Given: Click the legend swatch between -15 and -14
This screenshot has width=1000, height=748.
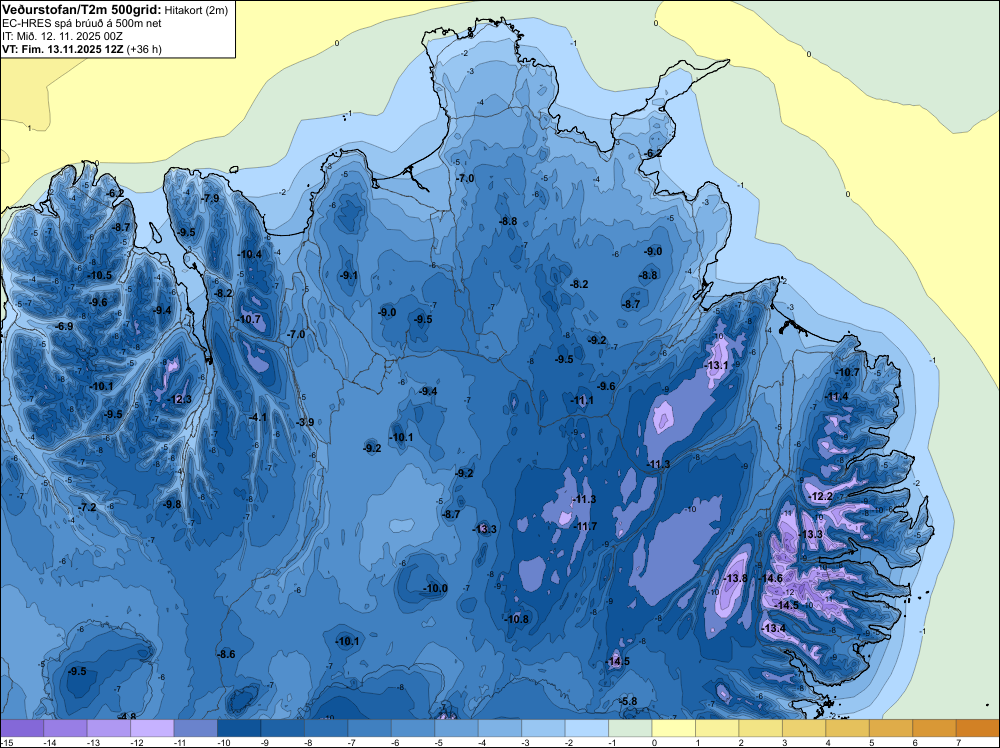Looking at the screenshot, I should point(22,728).
